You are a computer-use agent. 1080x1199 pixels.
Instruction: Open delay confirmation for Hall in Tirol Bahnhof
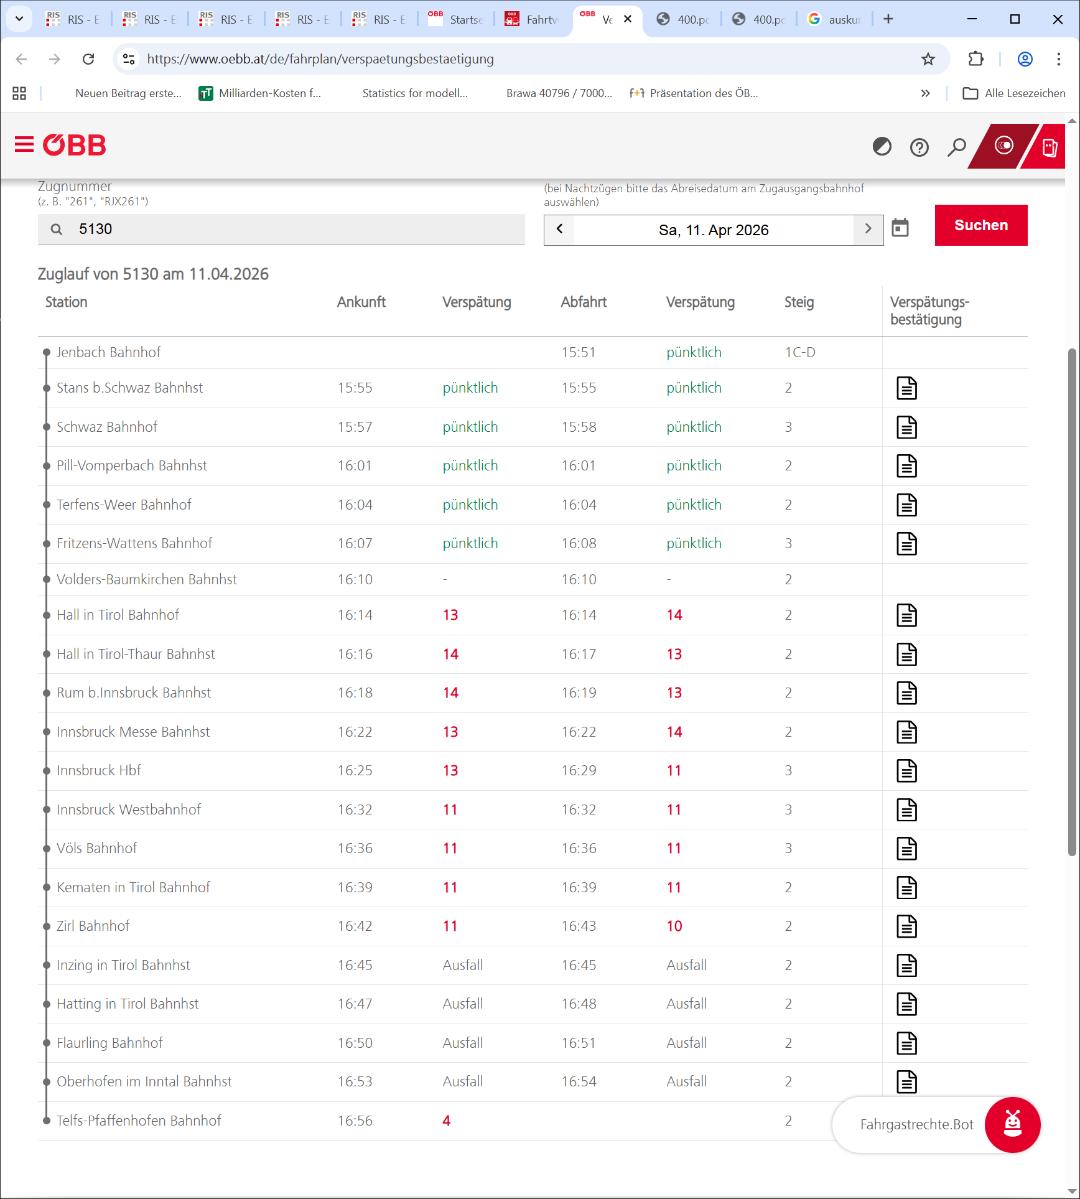906,616
